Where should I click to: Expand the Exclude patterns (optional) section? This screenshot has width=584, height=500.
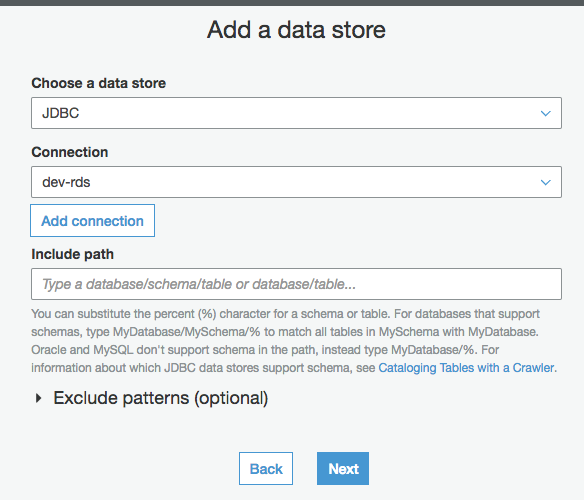point(161,398)
